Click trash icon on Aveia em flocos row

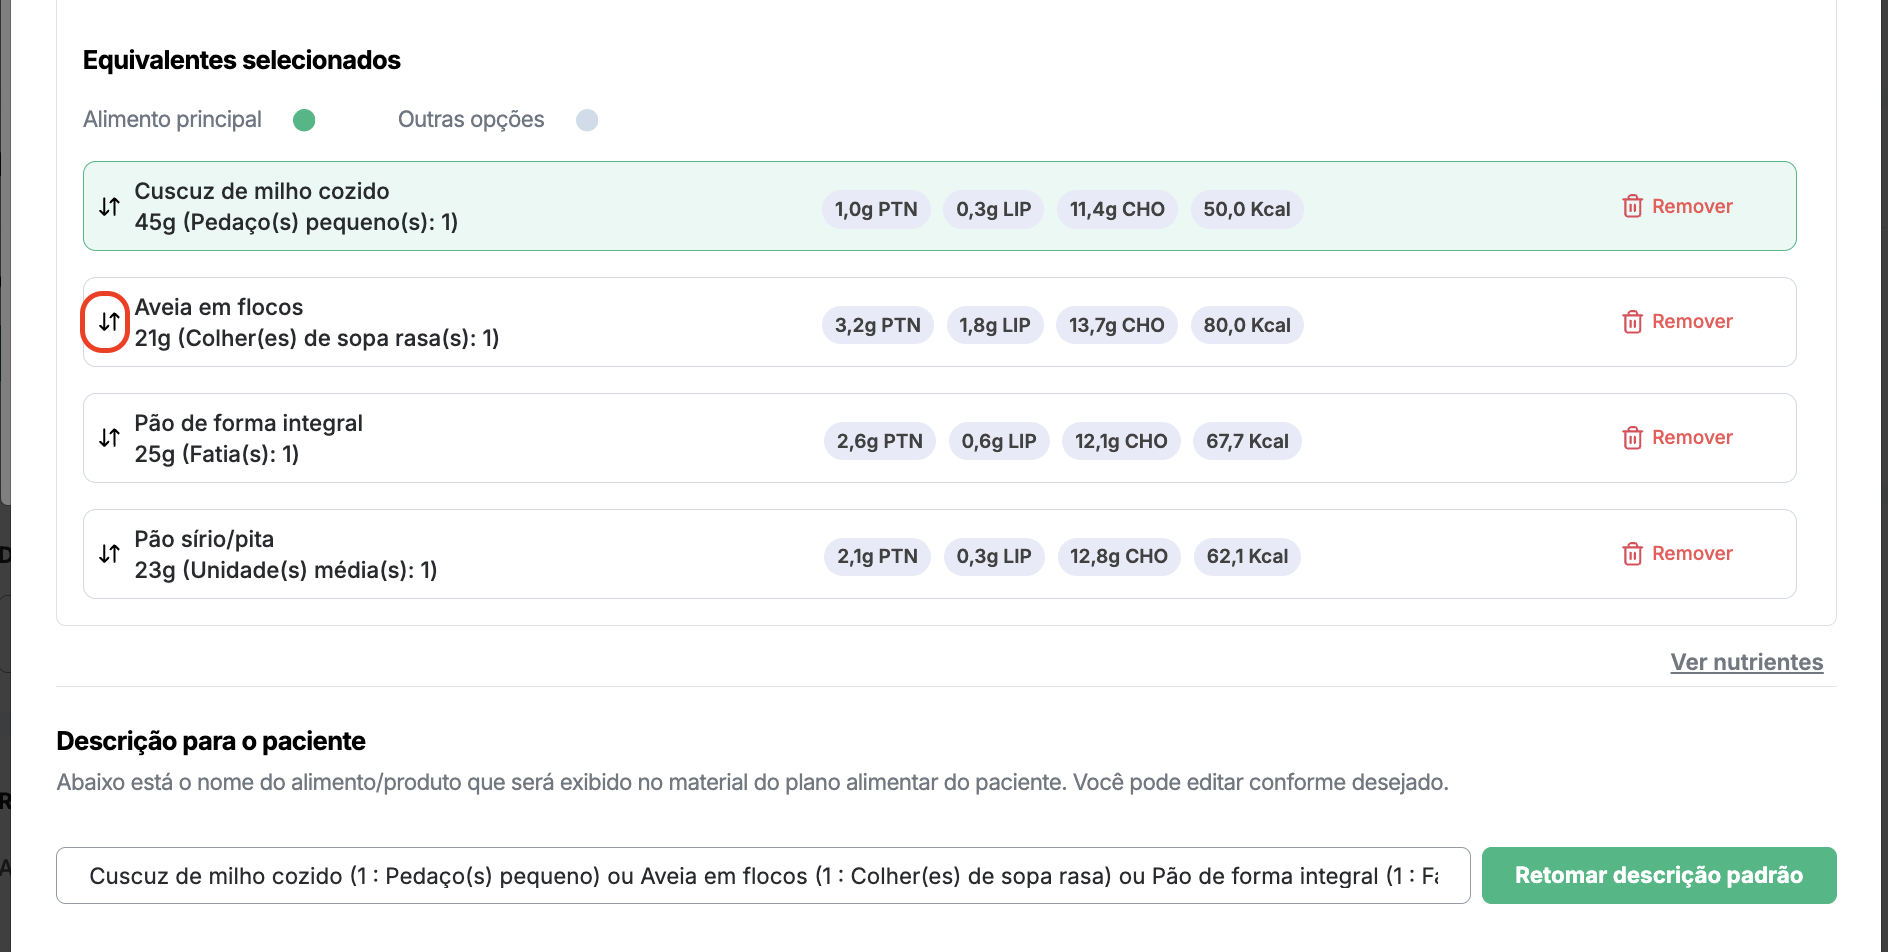click(1632, 322)
